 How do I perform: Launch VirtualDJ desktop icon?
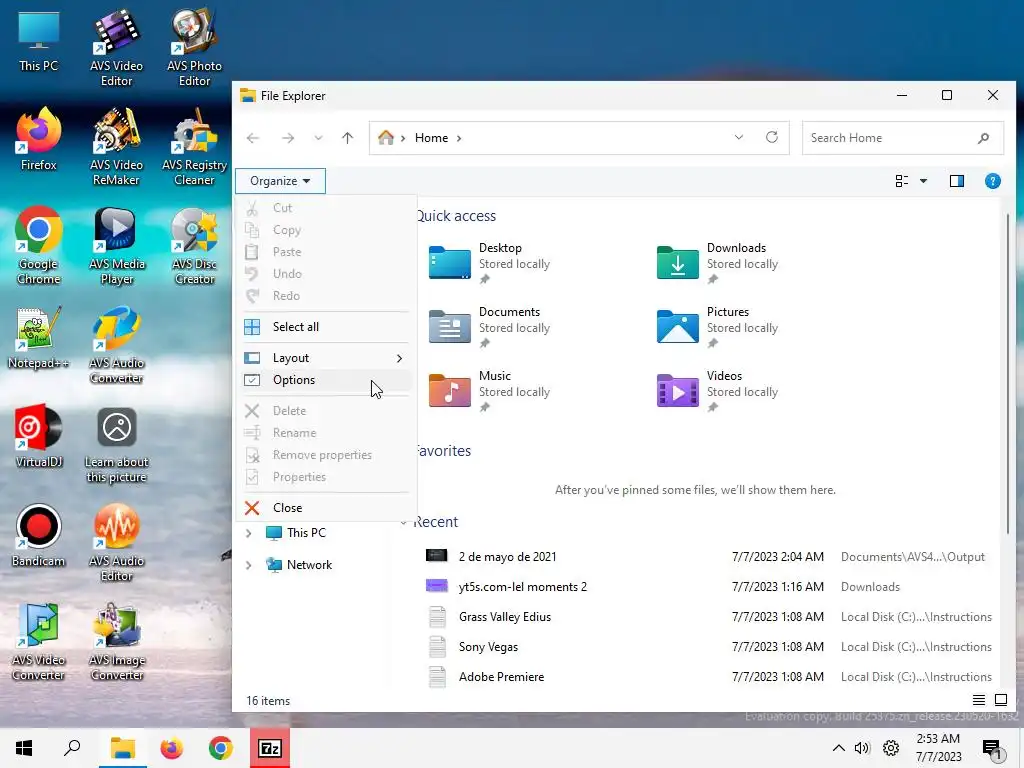[39, 438]
